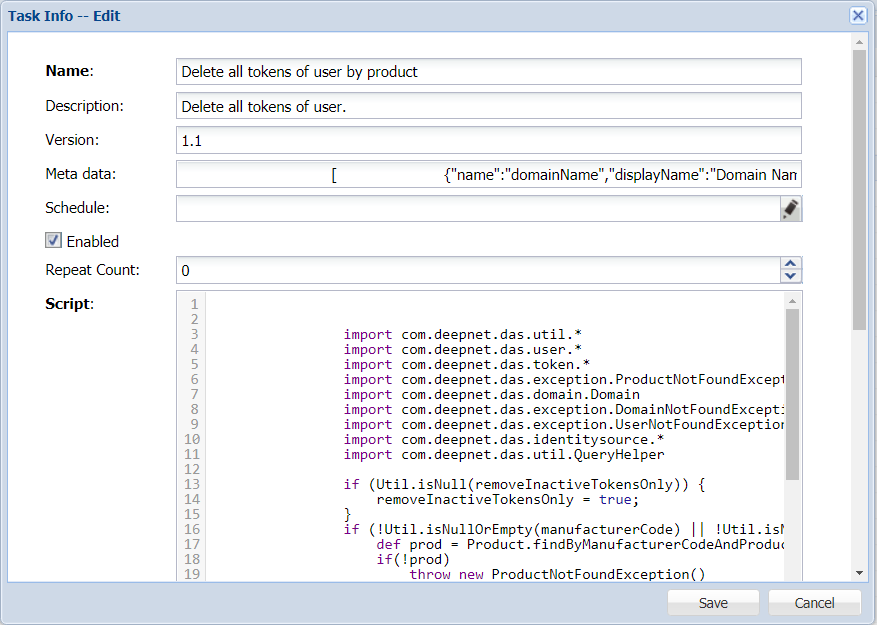877x625 pixels.
Task: Increase Repeat Count with up arrow
Action: 790,264
